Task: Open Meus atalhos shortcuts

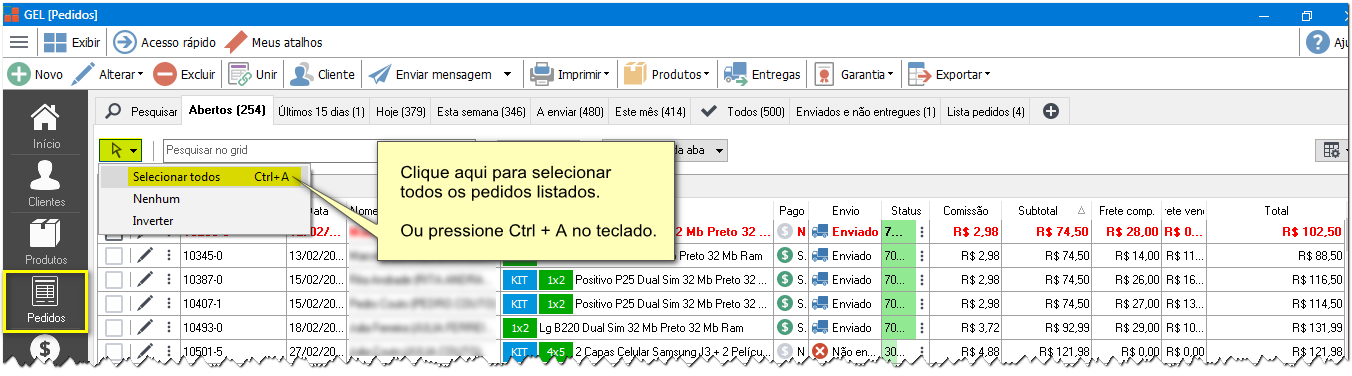Action: 273,42
